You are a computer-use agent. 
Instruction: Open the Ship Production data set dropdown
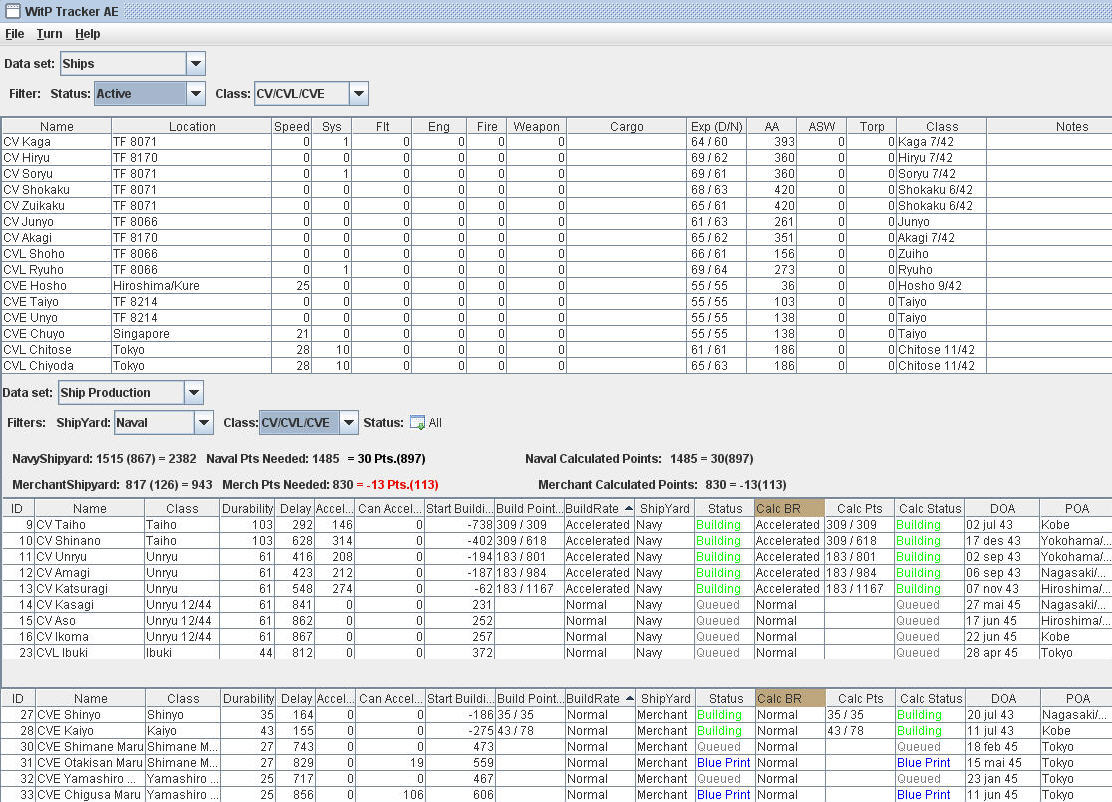194,393
